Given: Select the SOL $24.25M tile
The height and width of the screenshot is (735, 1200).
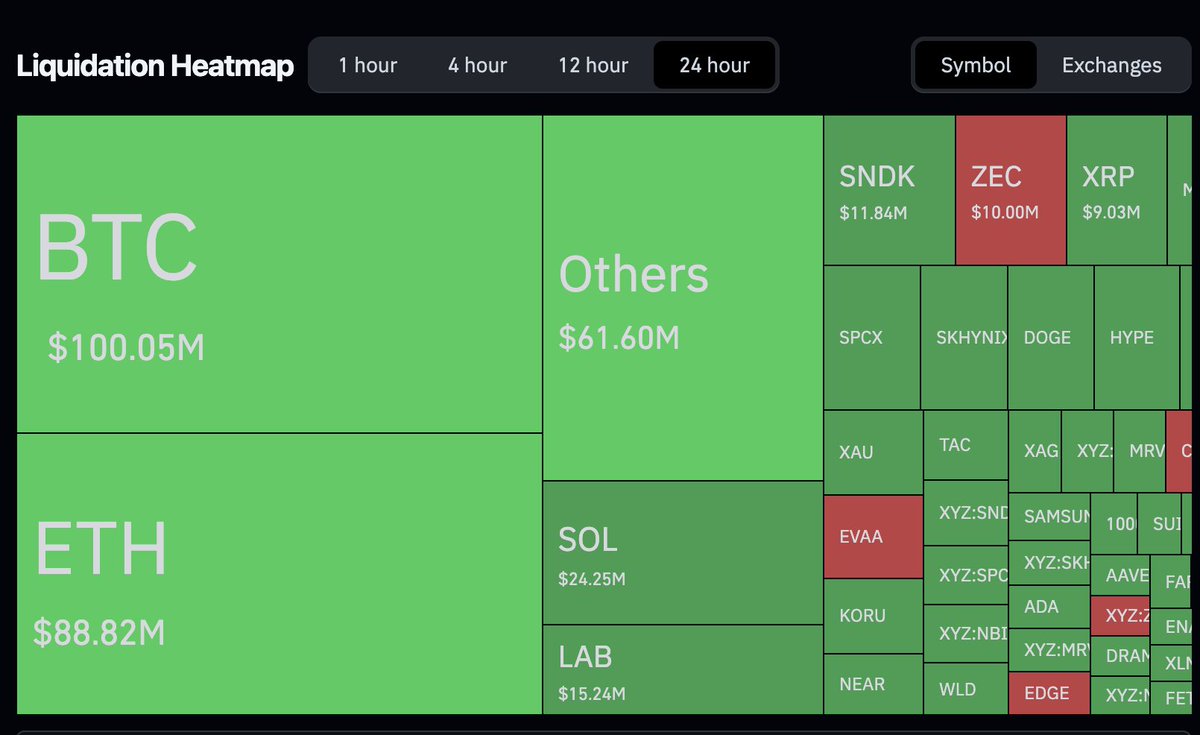Looking at the screenshot, I should click(683, 553).
